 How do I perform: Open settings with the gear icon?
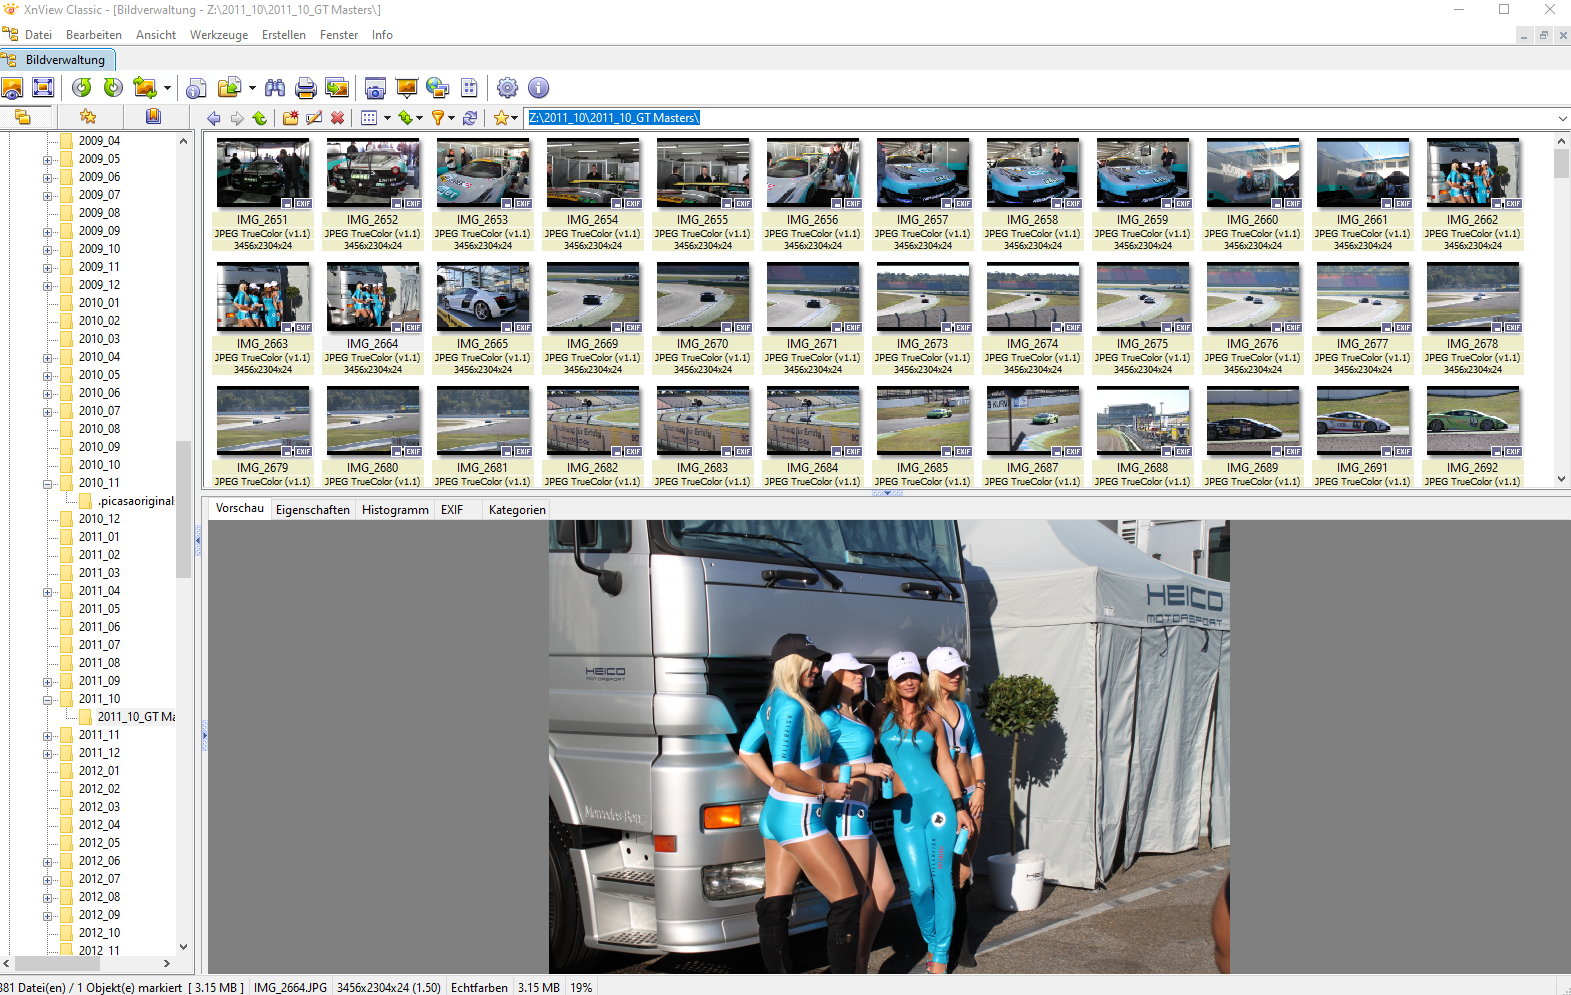[508, 88]
